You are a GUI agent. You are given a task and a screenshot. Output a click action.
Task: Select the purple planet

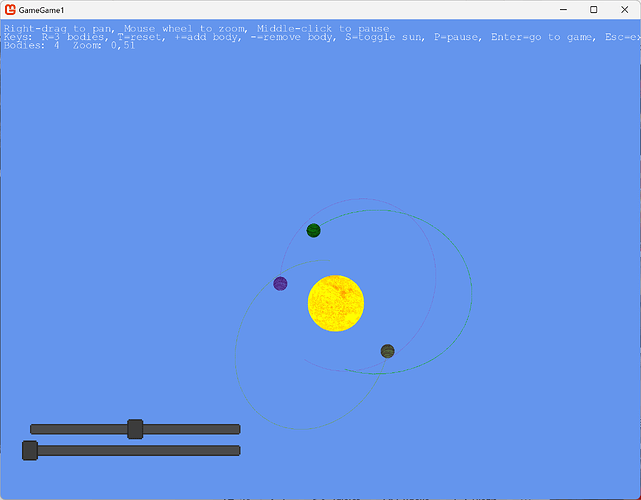tap(280, 283)
